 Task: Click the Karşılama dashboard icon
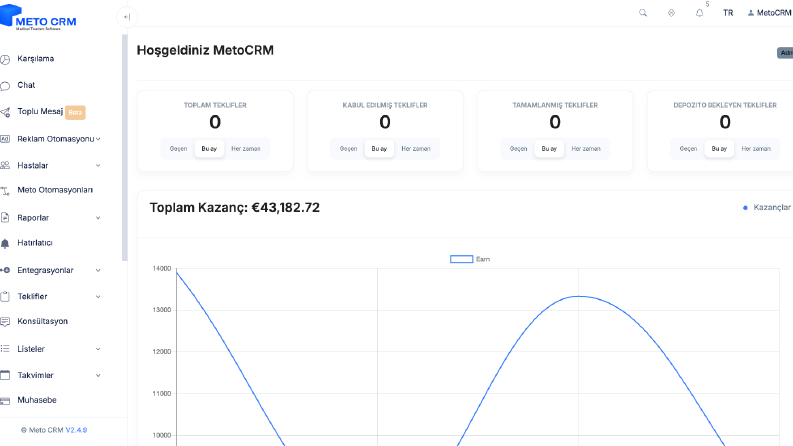point(5,59)
